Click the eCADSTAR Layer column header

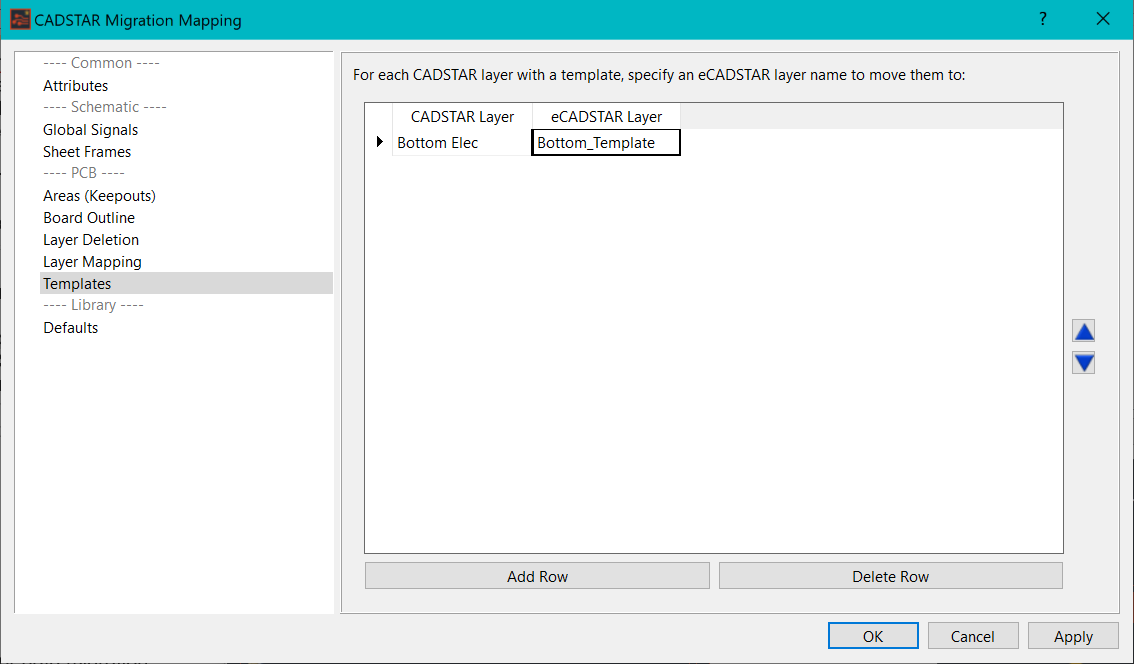606,116
